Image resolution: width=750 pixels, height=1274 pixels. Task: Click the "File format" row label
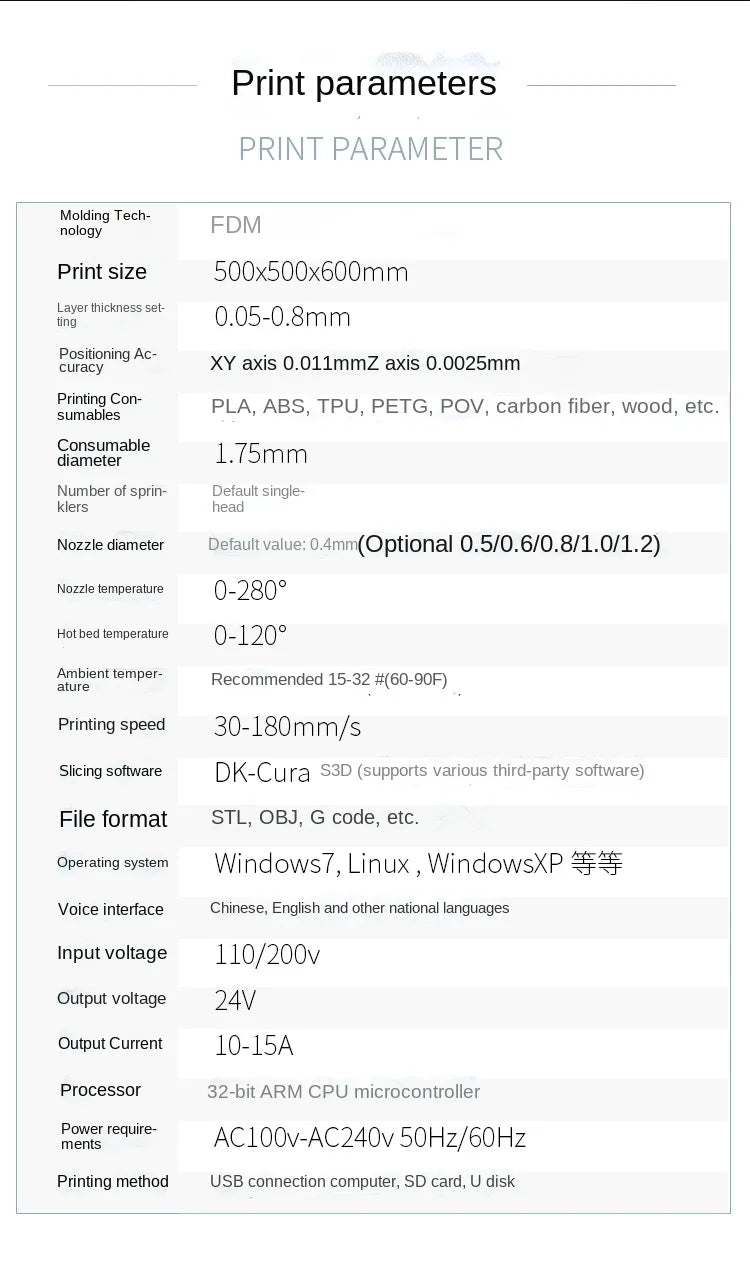pos(113,819)
